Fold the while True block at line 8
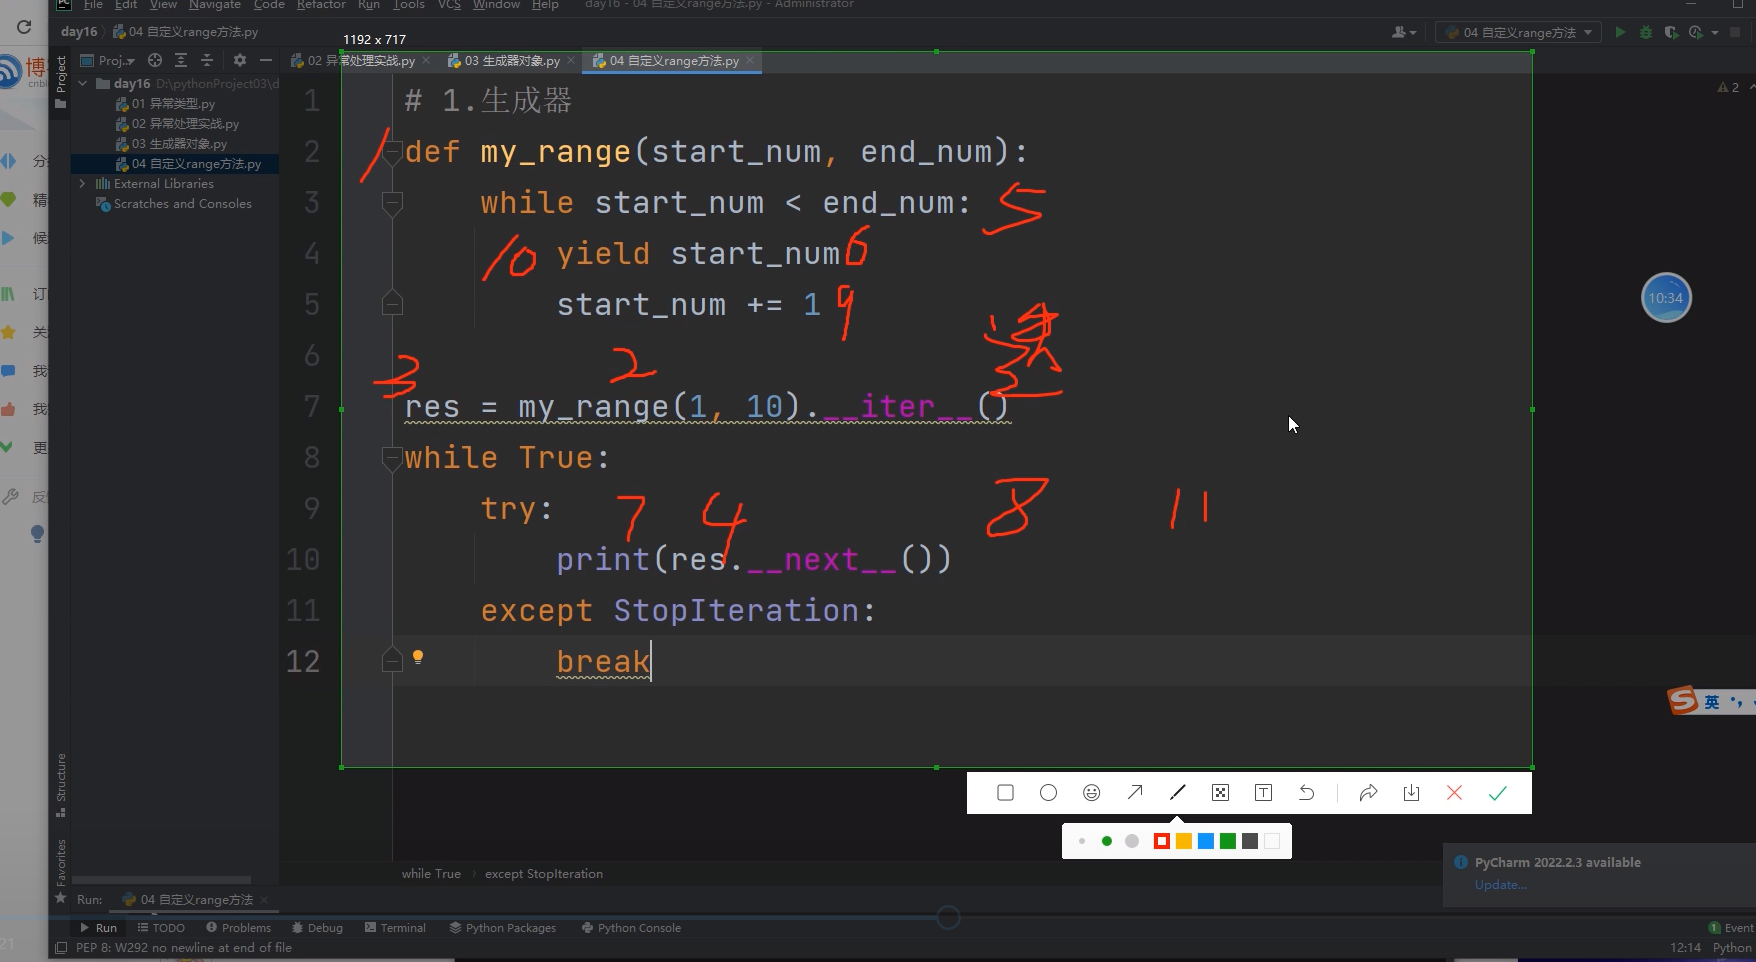 point(392,458)
